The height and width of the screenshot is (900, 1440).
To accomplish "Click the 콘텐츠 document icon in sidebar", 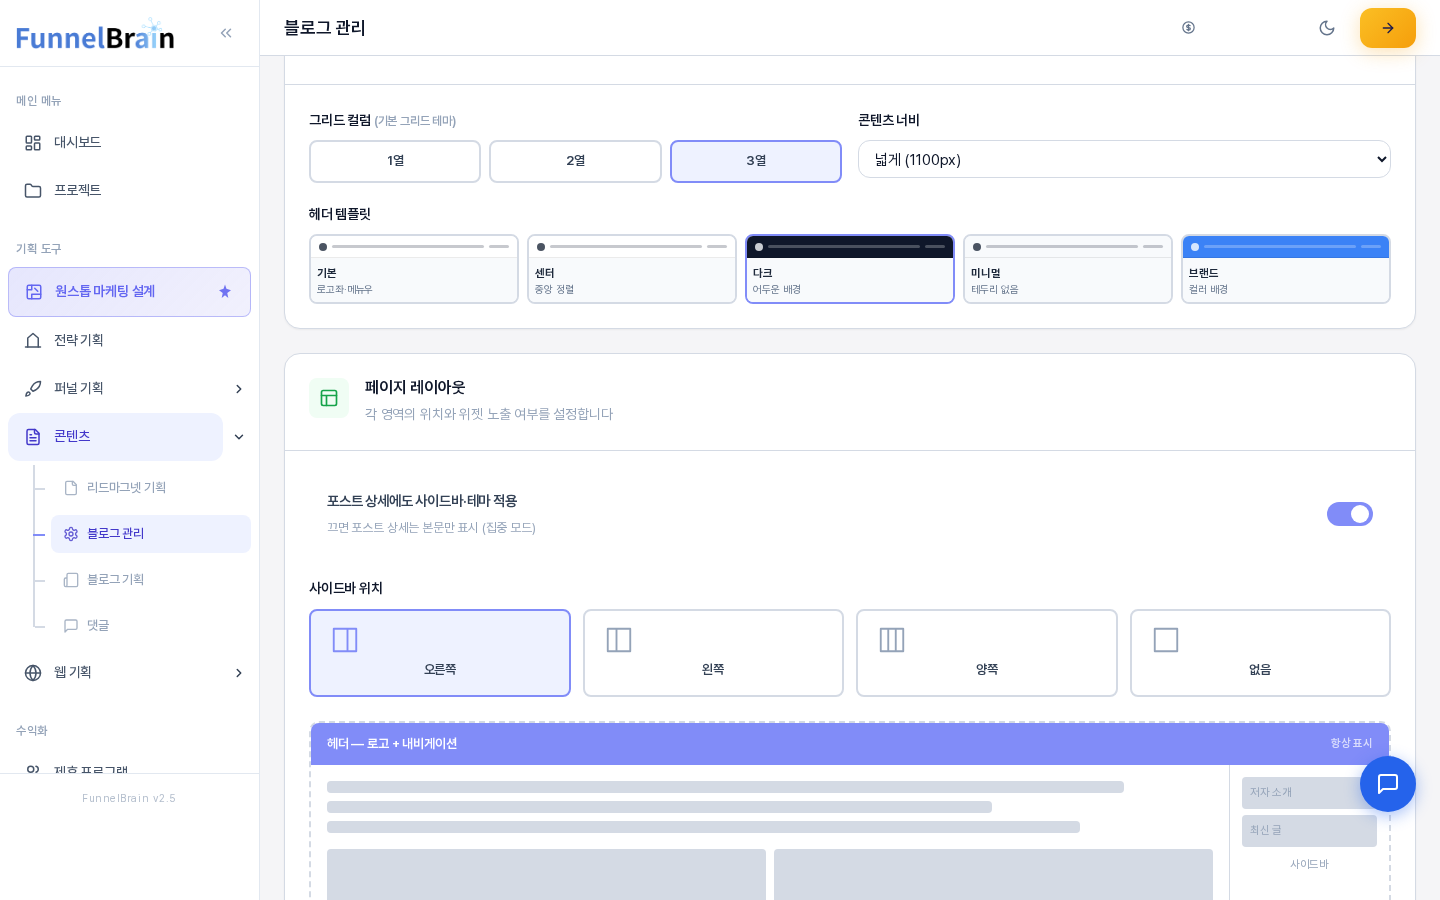I will [33, 437].
